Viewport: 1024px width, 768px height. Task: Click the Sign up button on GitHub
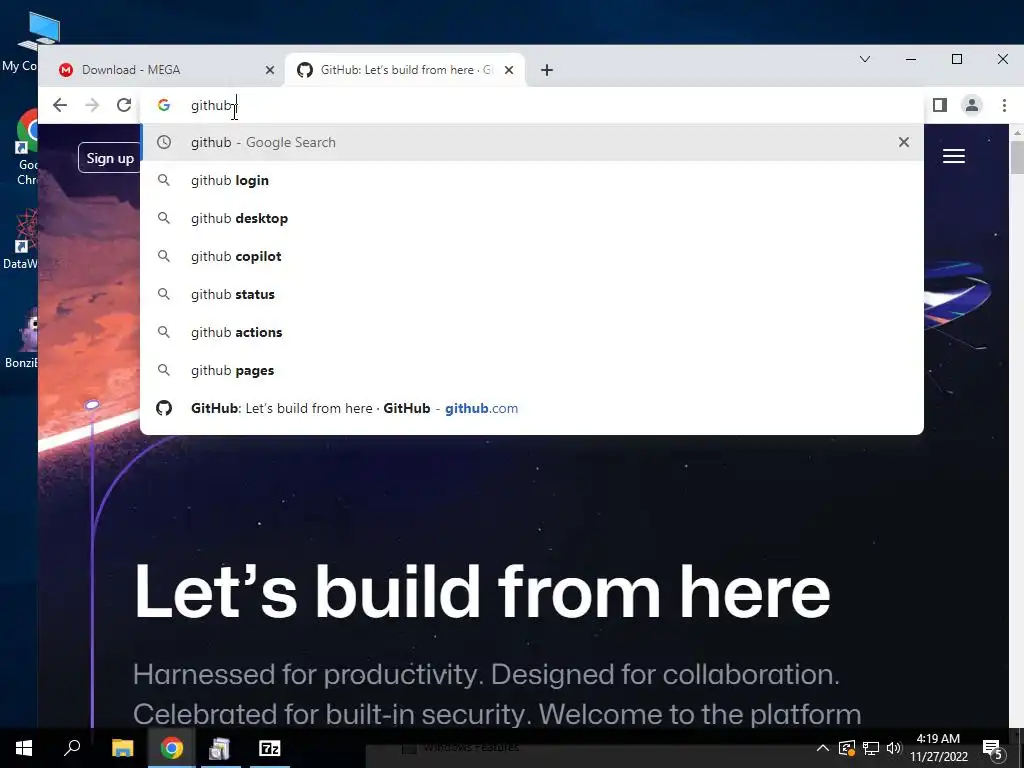point(109,158)
